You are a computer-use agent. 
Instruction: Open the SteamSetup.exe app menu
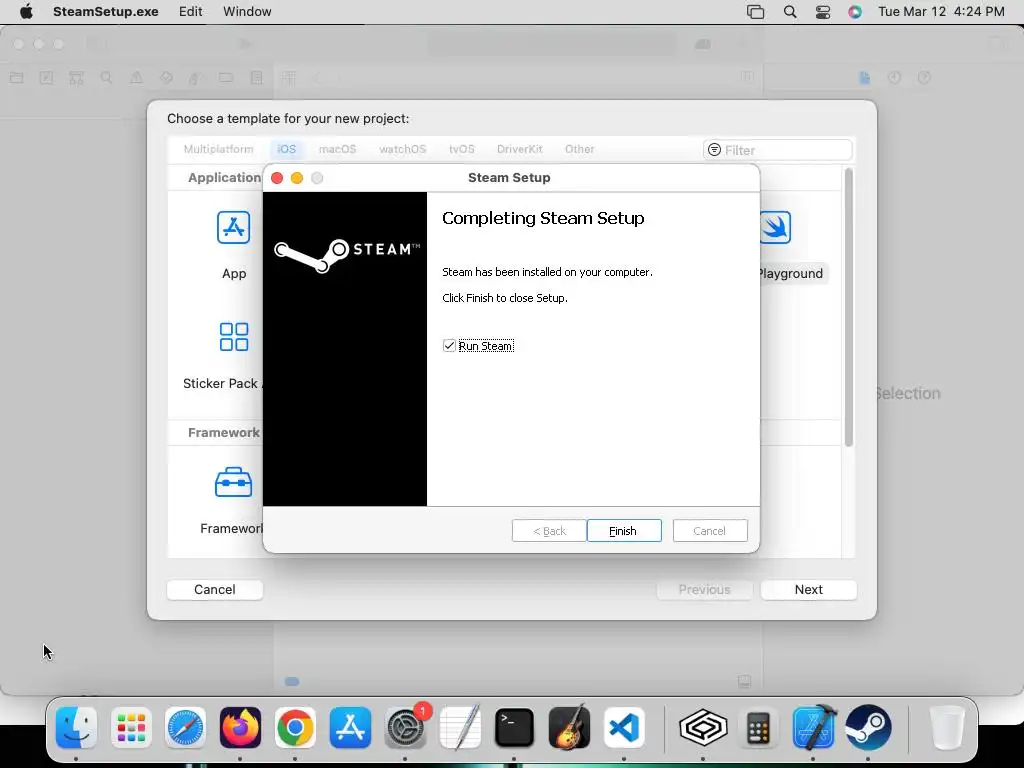tap(106, 12)
